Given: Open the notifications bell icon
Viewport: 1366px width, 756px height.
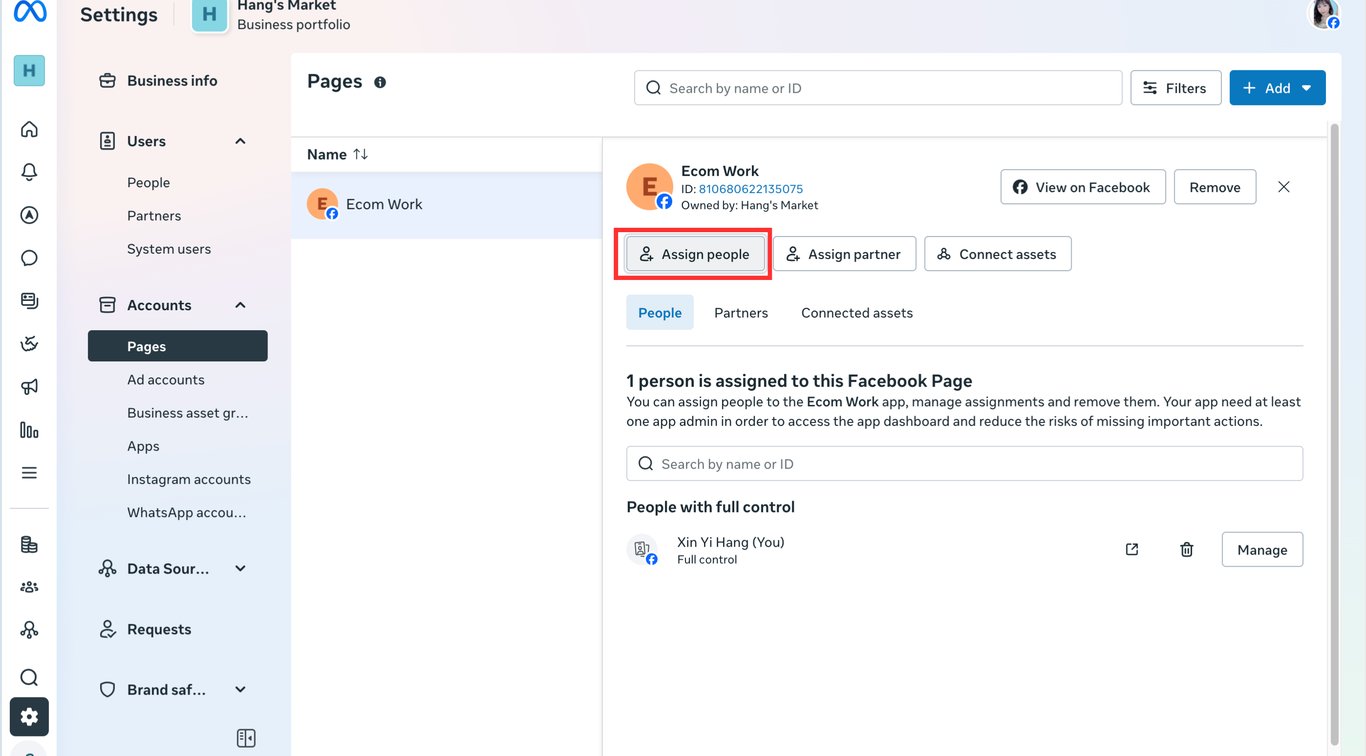Looking at the screenshot, I should coord(29,172).
